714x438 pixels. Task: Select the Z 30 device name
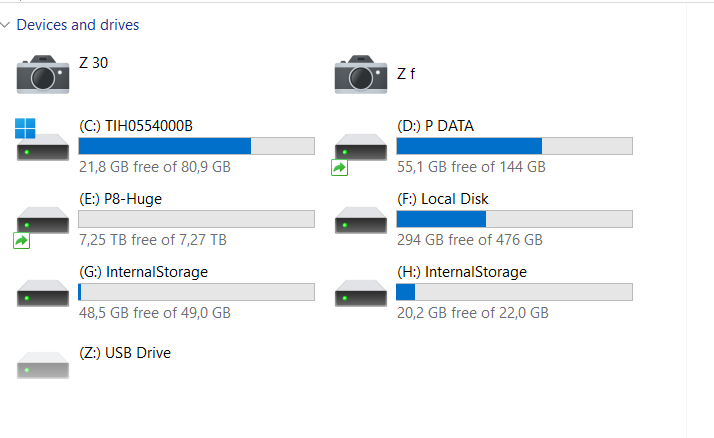pos(93,63)
